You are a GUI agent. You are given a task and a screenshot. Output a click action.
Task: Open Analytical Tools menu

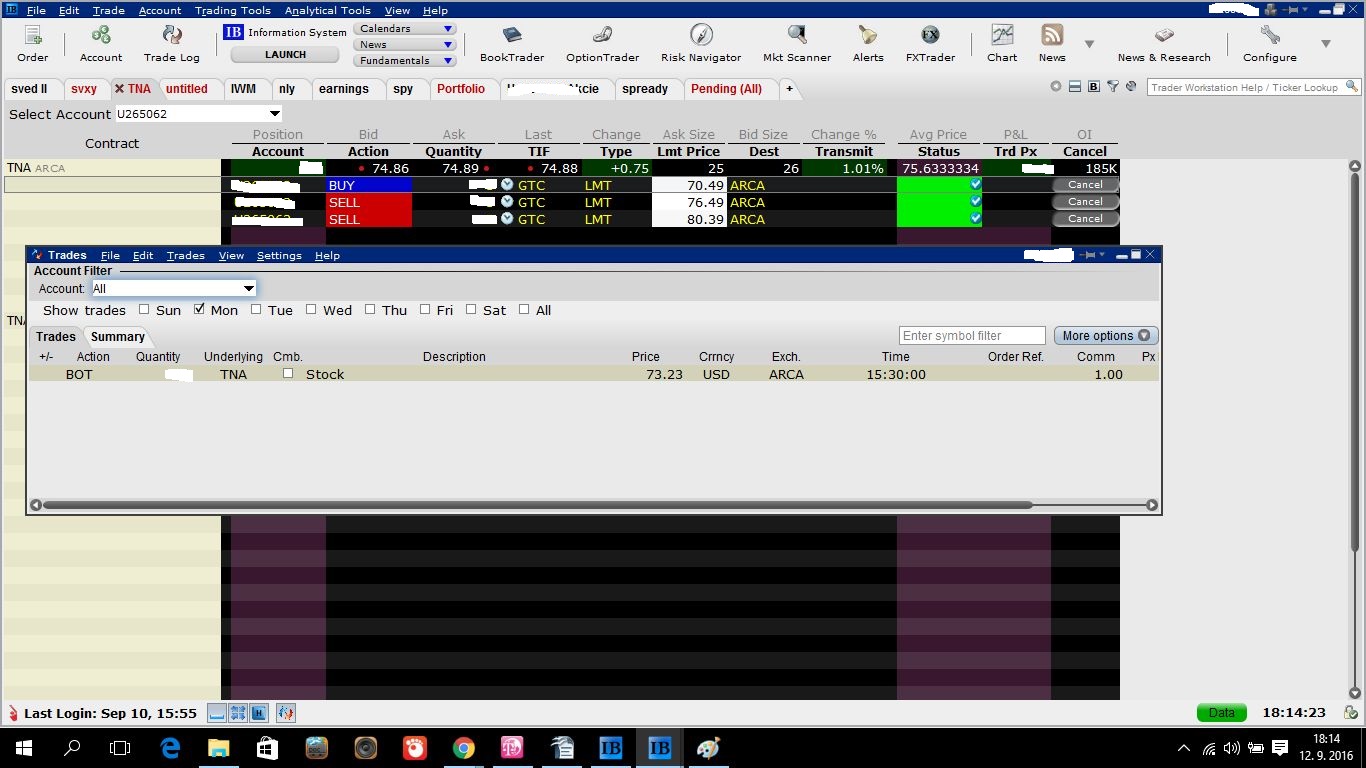[327, 10]
